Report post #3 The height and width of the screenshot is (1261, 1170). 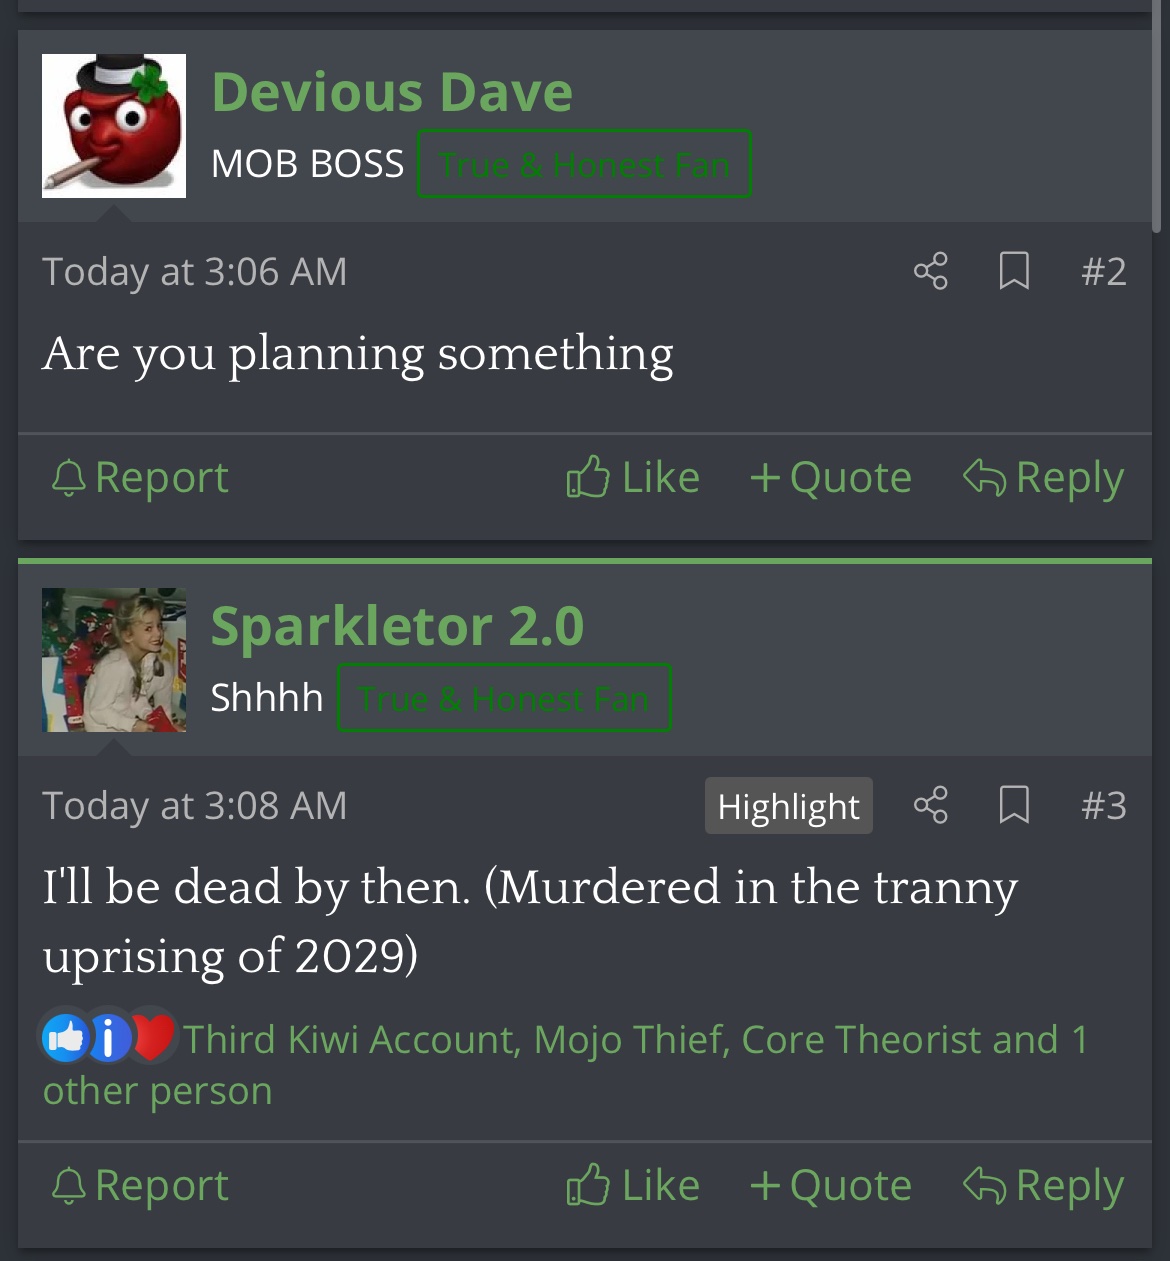(139, 1185)
